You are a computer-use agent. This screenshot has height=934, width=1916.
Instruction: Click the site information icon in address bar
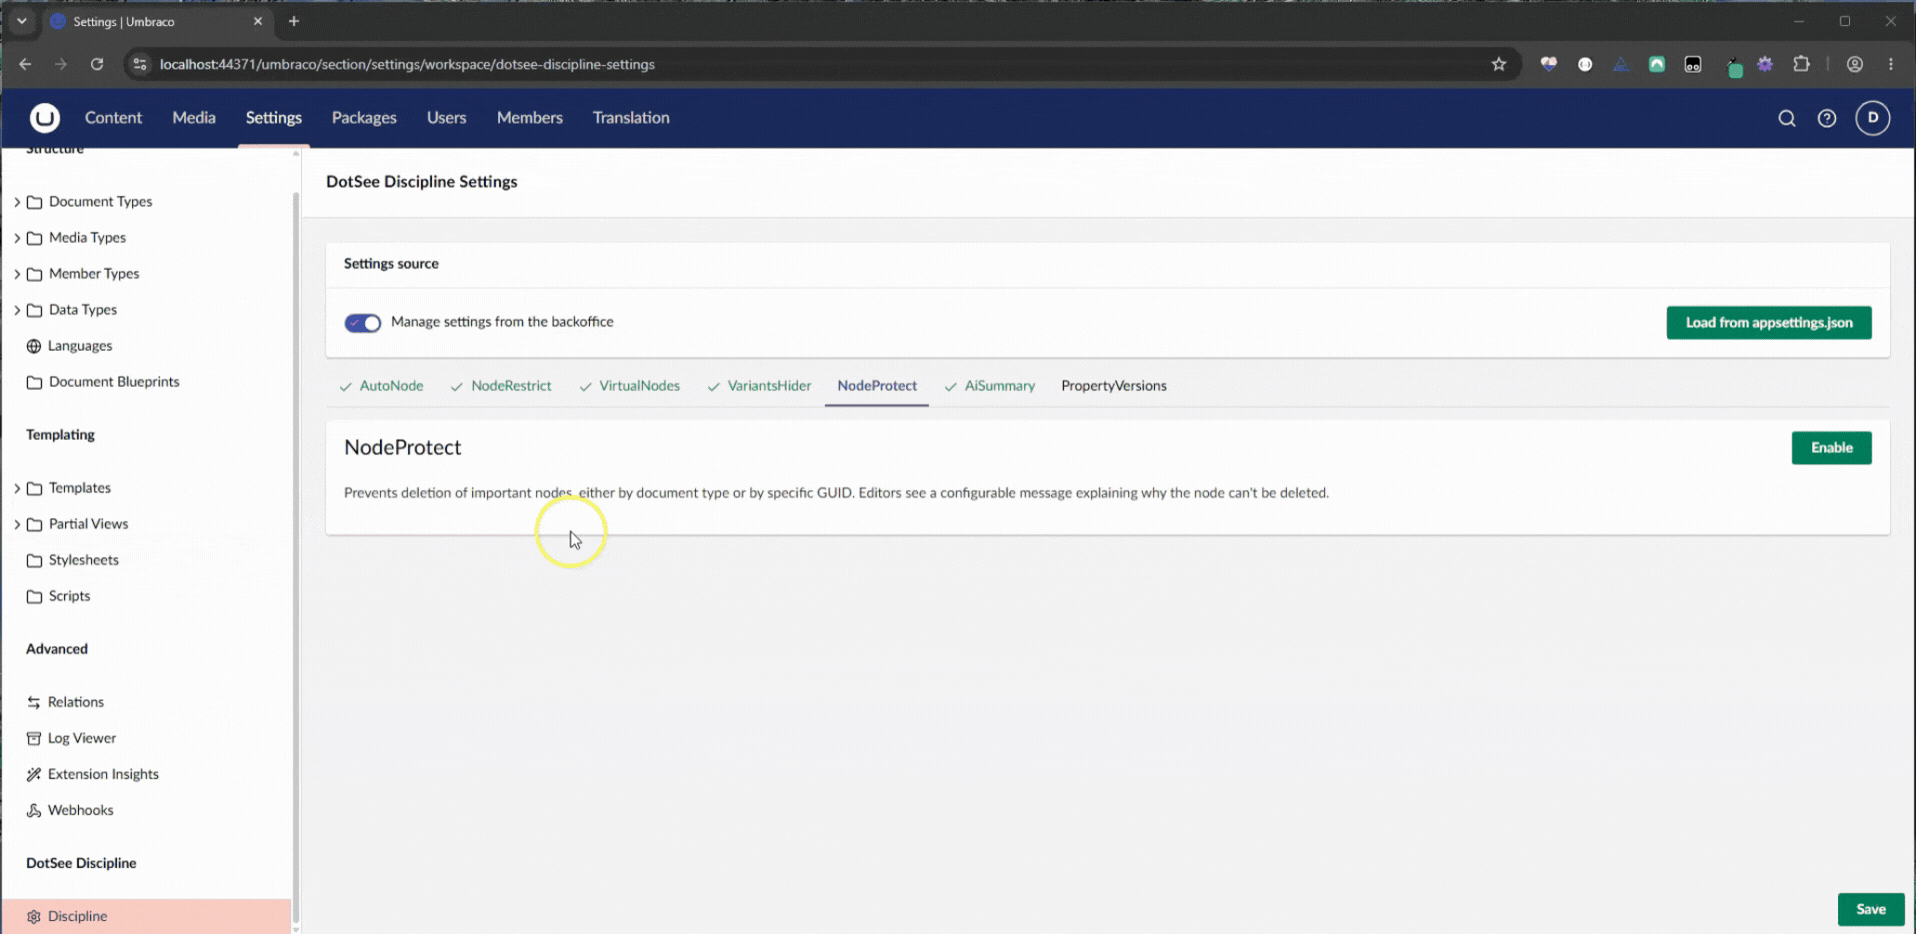pos(140,64)
